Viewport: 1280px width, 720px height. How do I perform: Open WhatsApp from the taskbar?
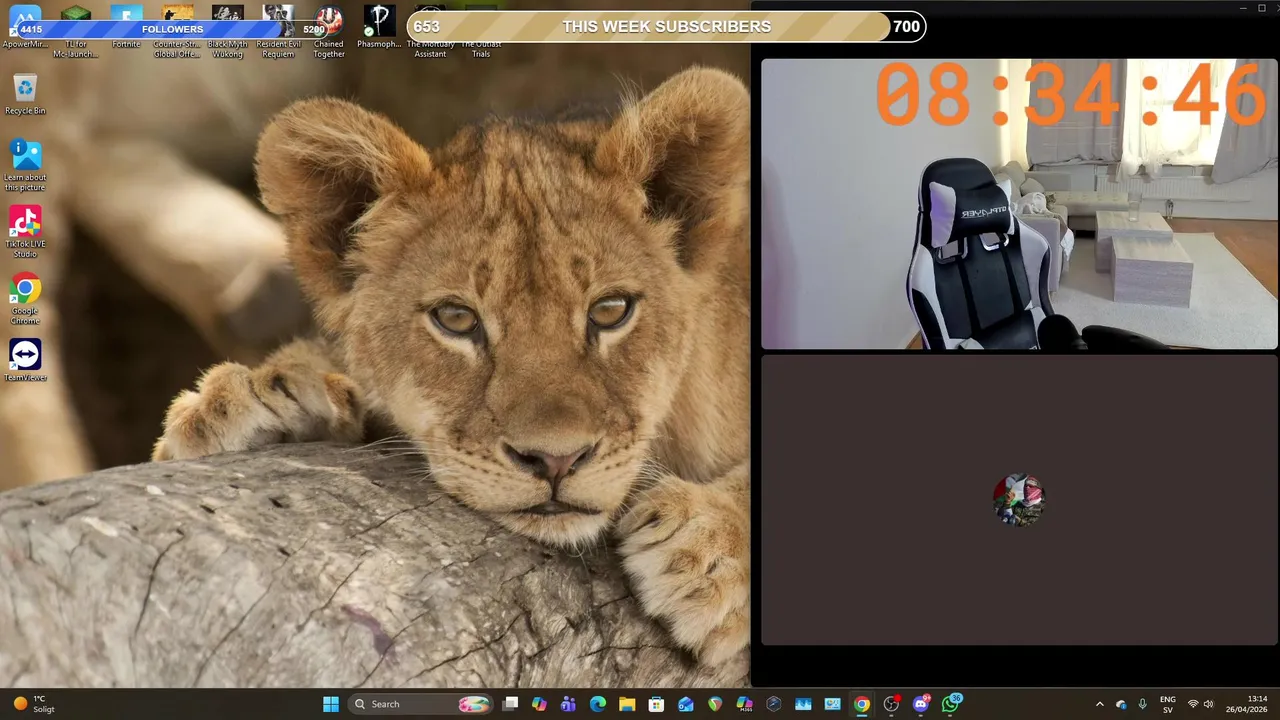click(951, 704)
